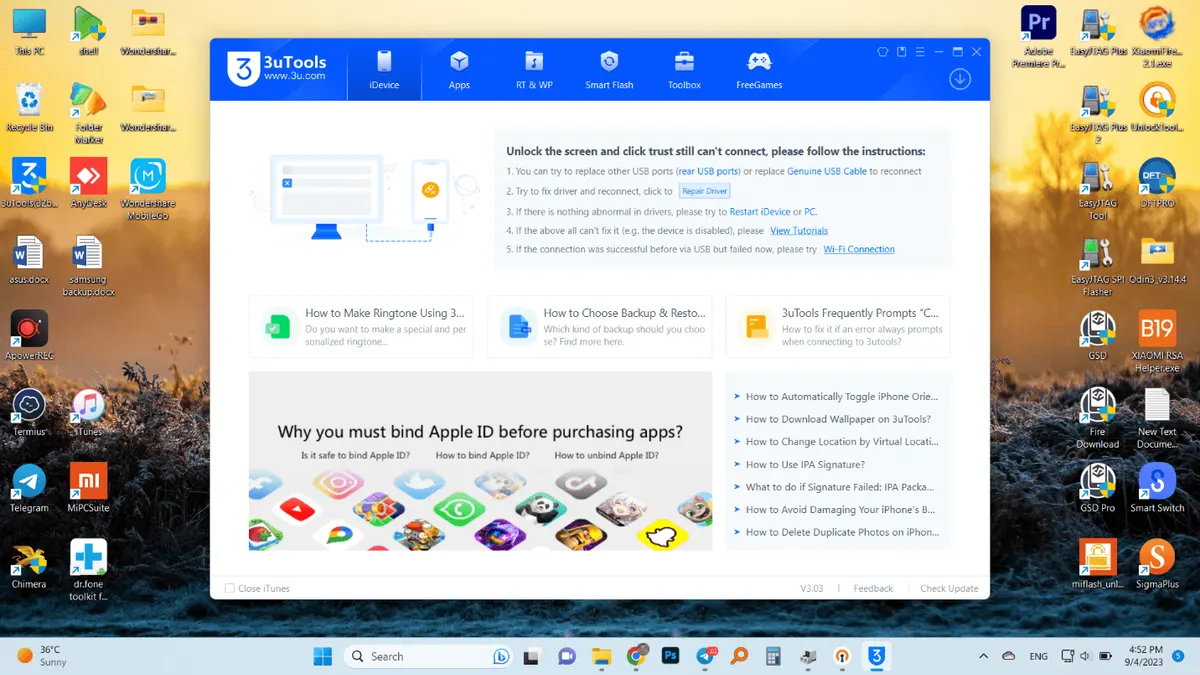Viewport: 1200px width, 675px height.
Task: Open the View Tutorials link
Action: pos(799,231)
